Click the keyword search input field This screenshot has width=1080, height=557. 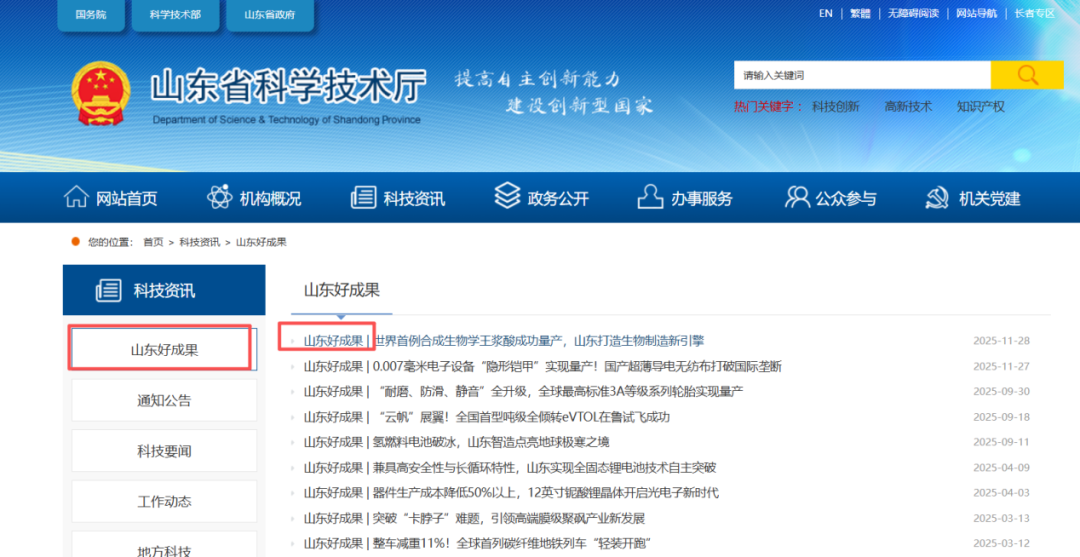click(x=862, y=75)
